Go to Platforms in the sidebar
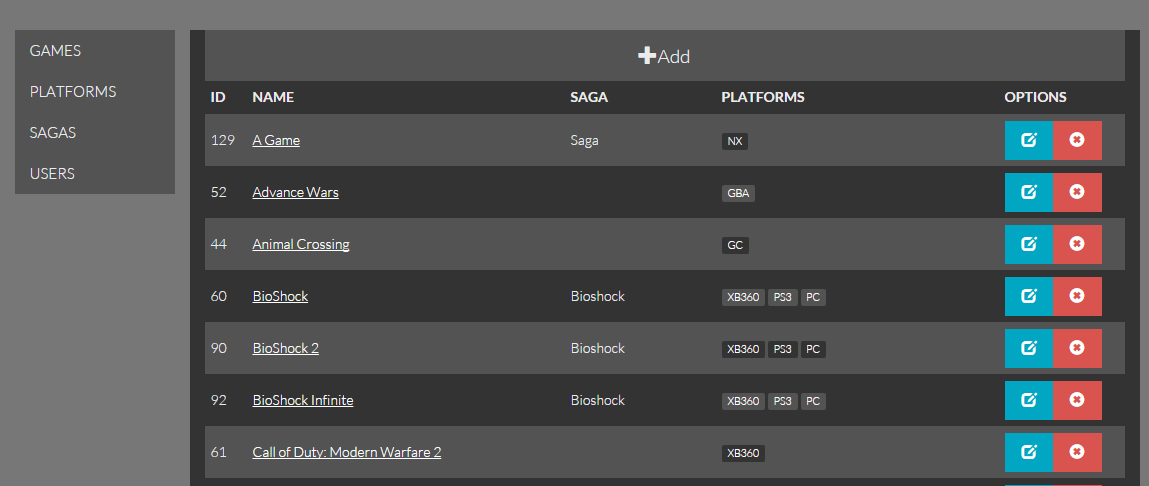Image resolution: width=1149 pixels, height=486 pixels. [x=73, y=91]
